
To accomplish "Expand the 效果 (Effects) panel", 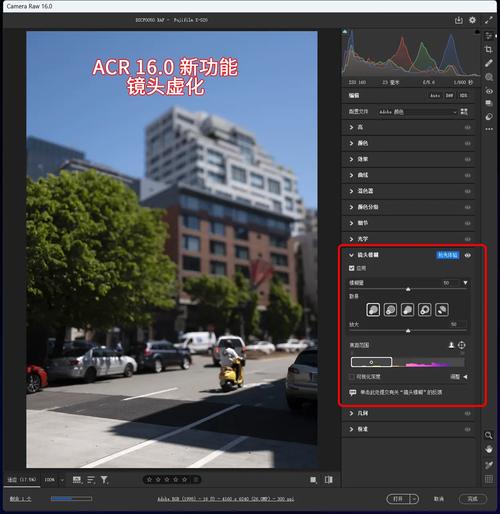I will [351, 159].
